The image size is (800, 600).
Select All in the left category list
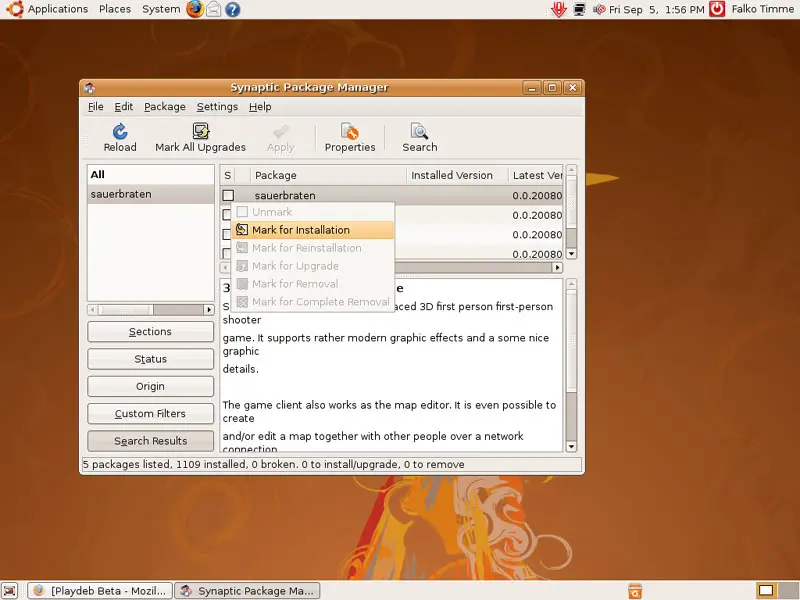coord(151,174)
